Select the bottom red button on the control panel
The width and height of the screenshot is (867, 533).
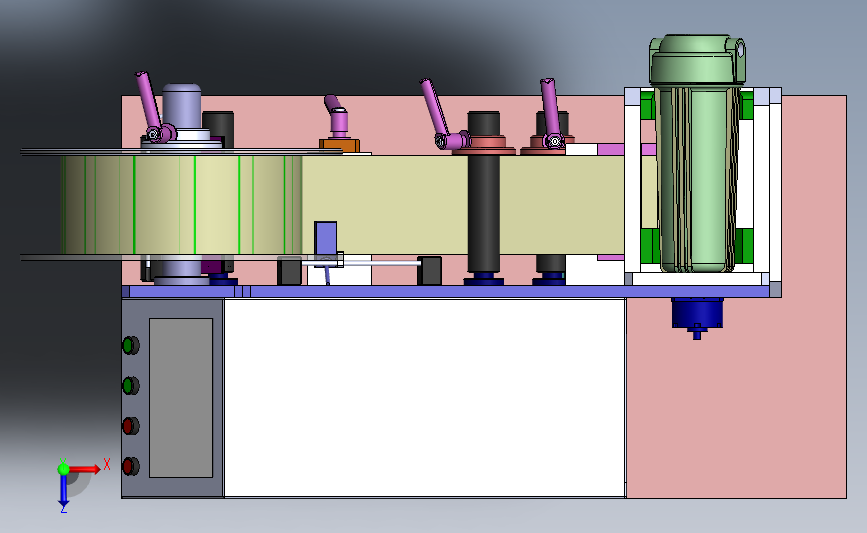pos(130,466)
